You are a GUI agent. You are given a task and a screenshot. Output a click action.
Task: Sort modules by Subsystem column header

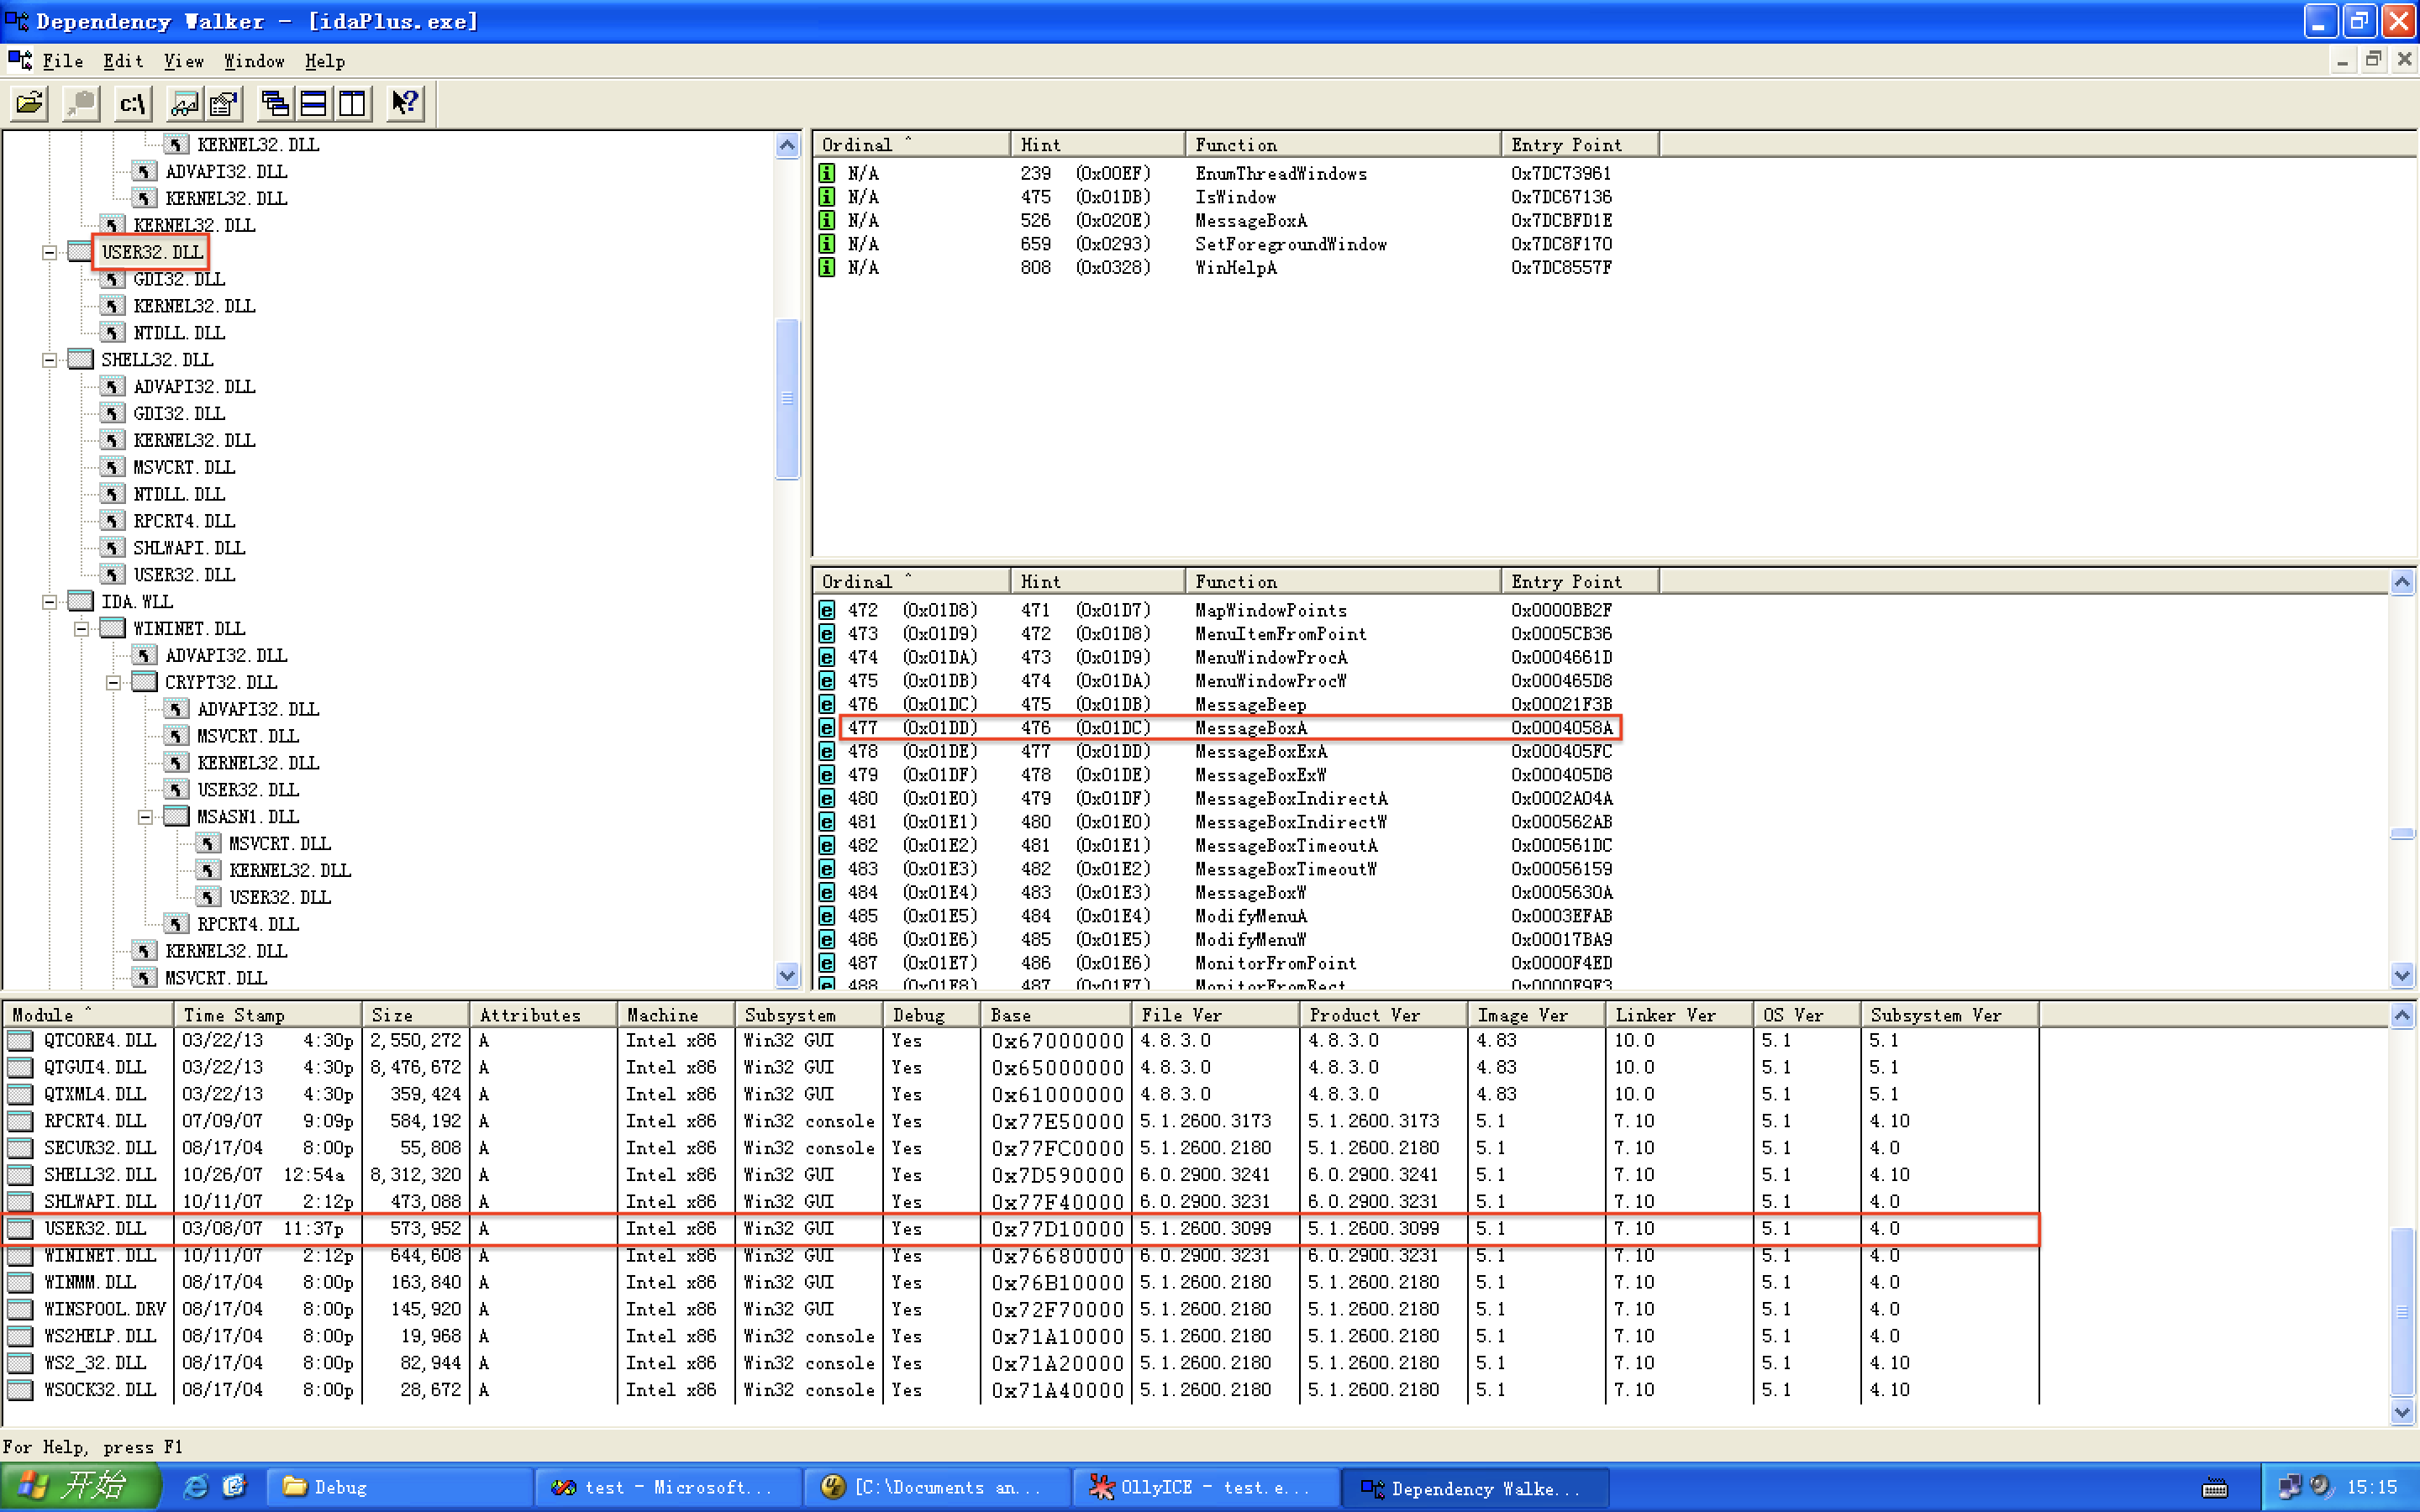click(809, 1015)
